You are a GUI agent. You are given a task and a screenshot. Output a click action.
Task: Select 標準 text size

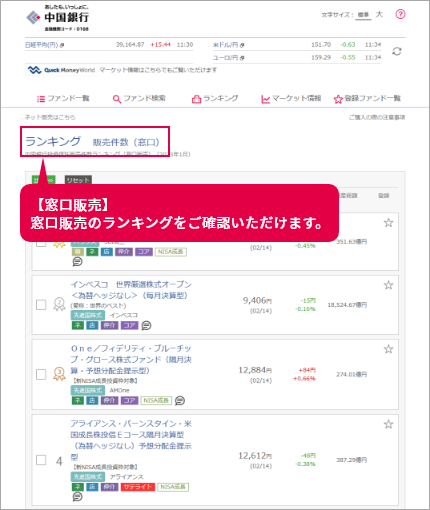363,15
